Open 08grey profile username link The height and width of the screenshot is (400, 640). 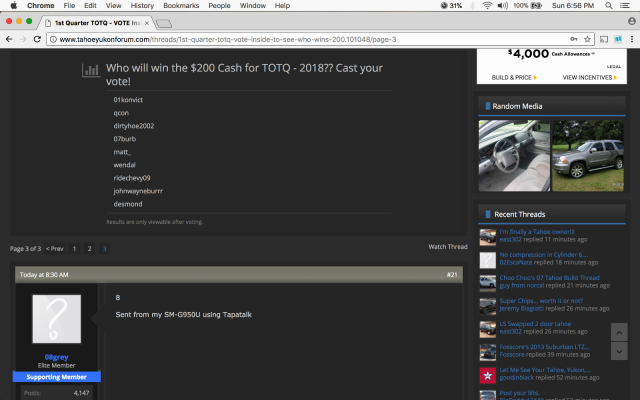56,357
